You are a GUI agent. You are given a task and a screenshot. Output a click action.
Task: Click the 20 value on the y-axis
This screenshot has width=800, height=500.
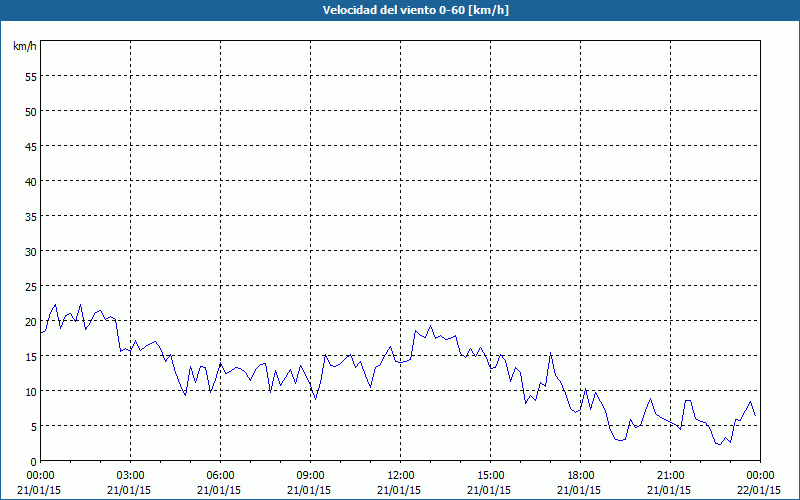point(31,321)
